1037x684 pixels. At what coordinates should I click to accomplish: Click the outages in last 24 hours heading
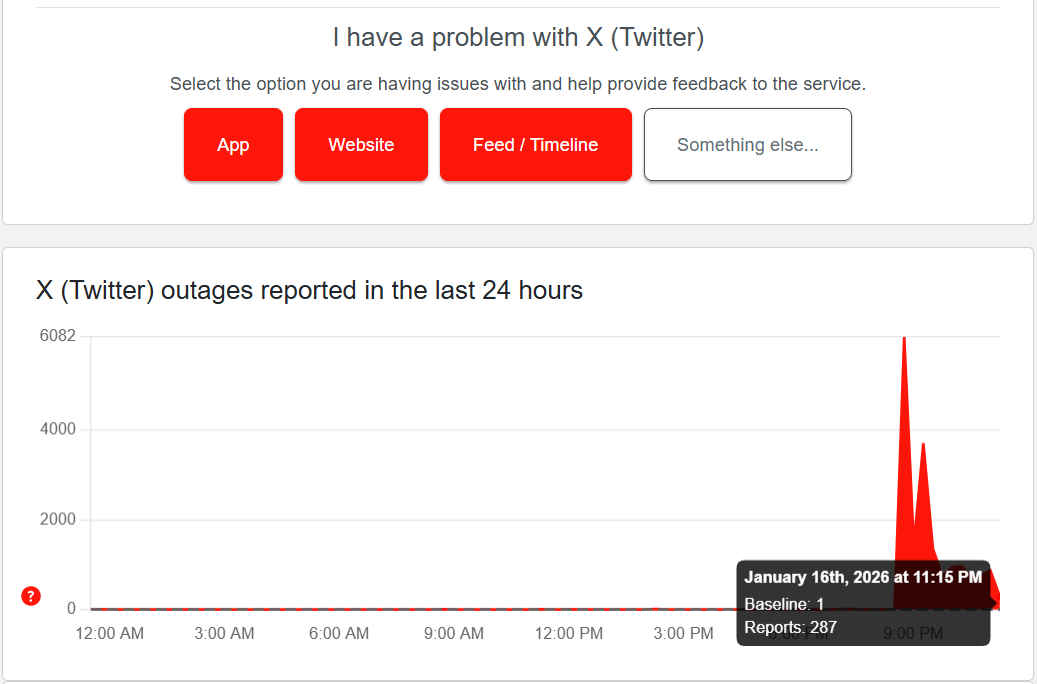[x=309, y=291]
